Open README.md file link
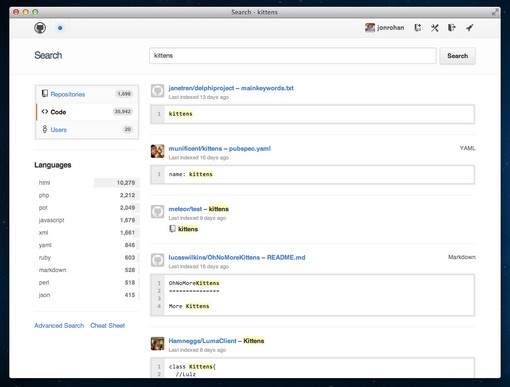510x387 pixels. tap(286, 257)
